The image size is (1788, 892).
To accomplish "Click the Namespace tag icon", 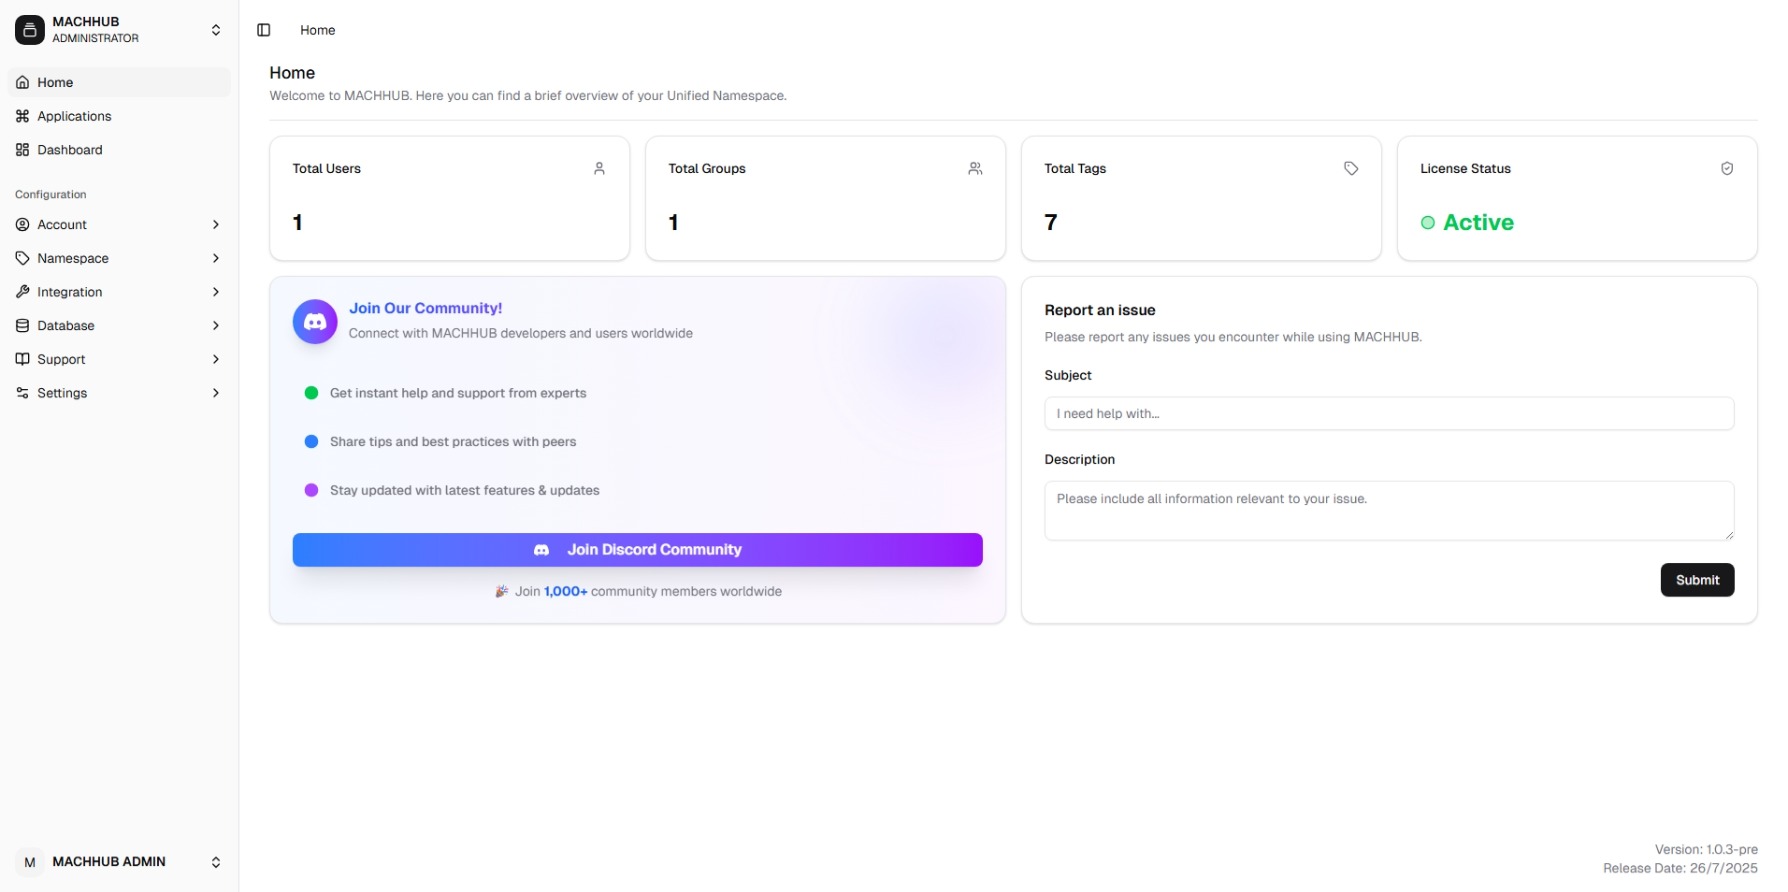I will 22,258.
